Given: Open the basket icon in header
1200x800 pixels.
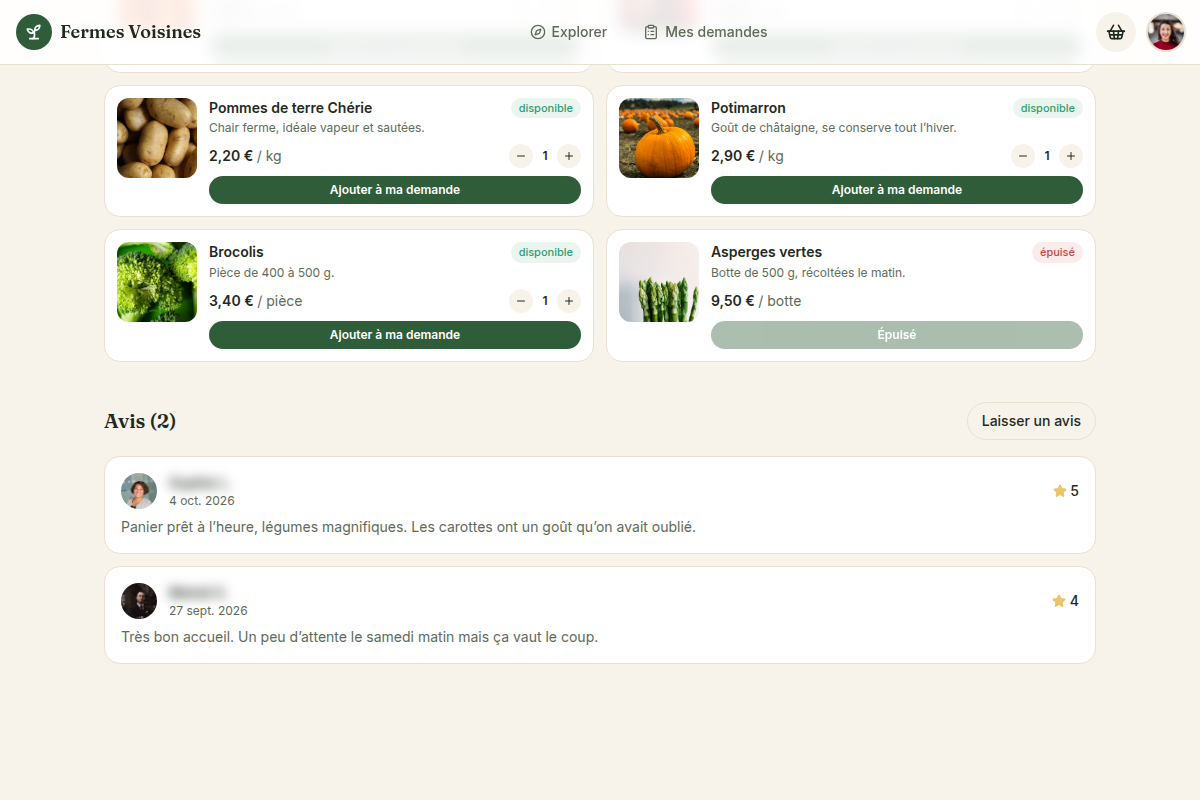Looking at the screenshot, I should pyautogui.click(x=1116, y=32).
